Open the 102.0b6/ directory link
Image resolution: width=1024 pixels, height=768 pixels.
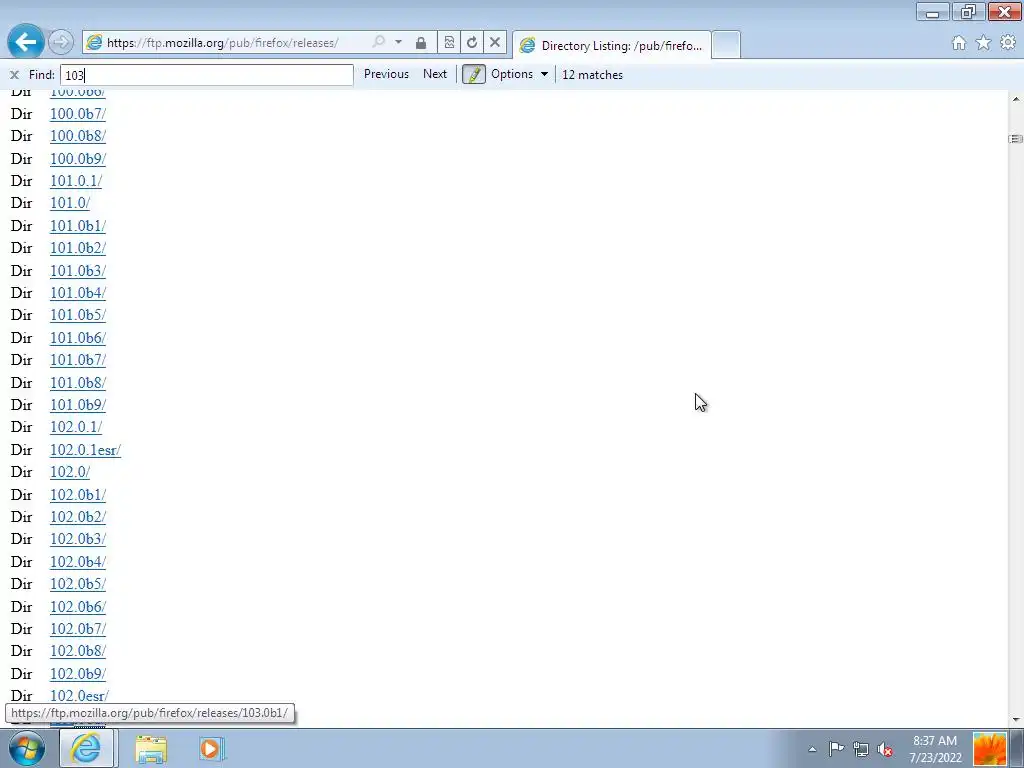coord(78,607)
